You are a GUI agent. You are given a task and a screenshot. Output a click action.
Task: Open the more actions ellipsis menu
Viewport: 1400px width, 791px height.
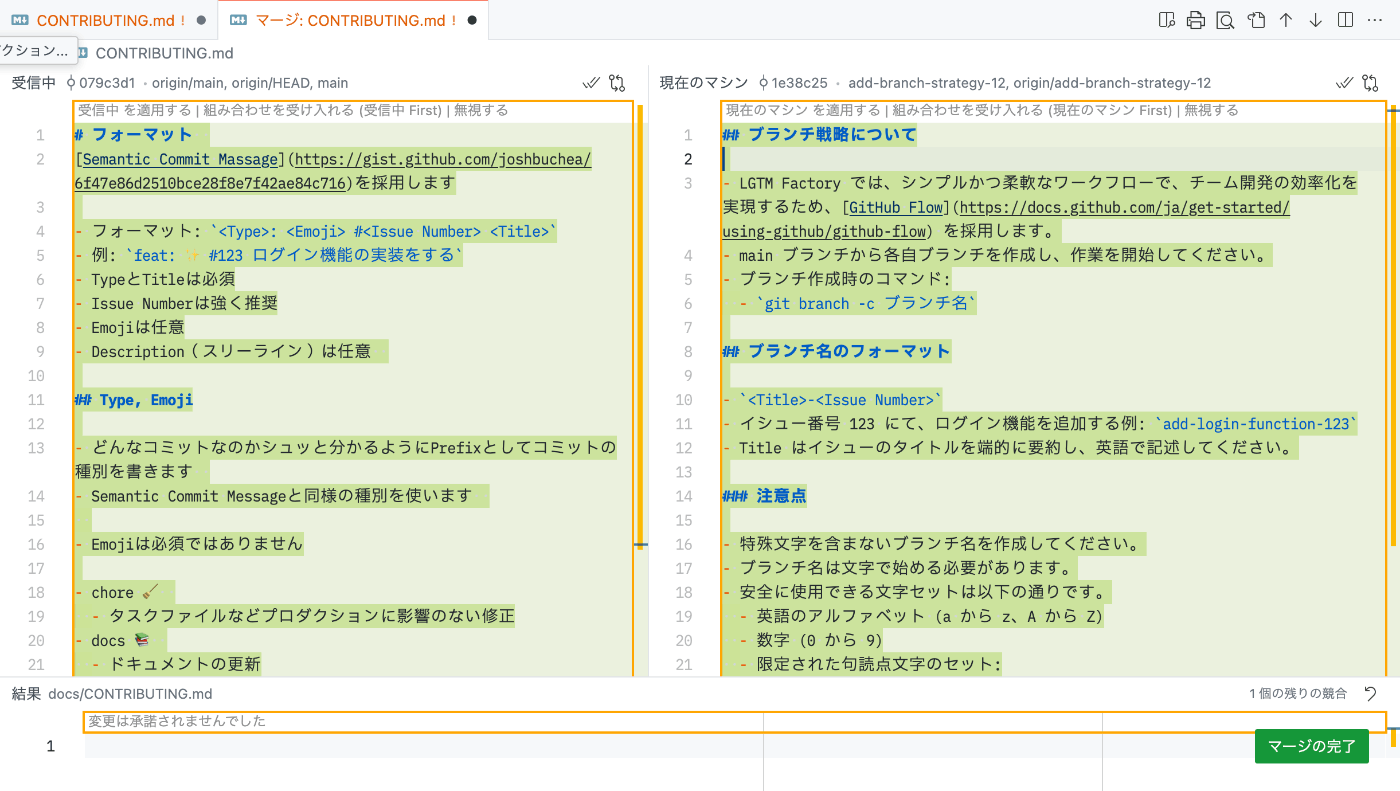1376,20
